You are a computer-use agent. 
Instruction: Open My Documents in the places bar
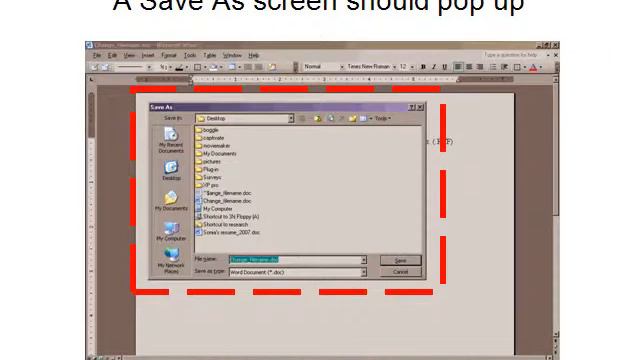171,201
